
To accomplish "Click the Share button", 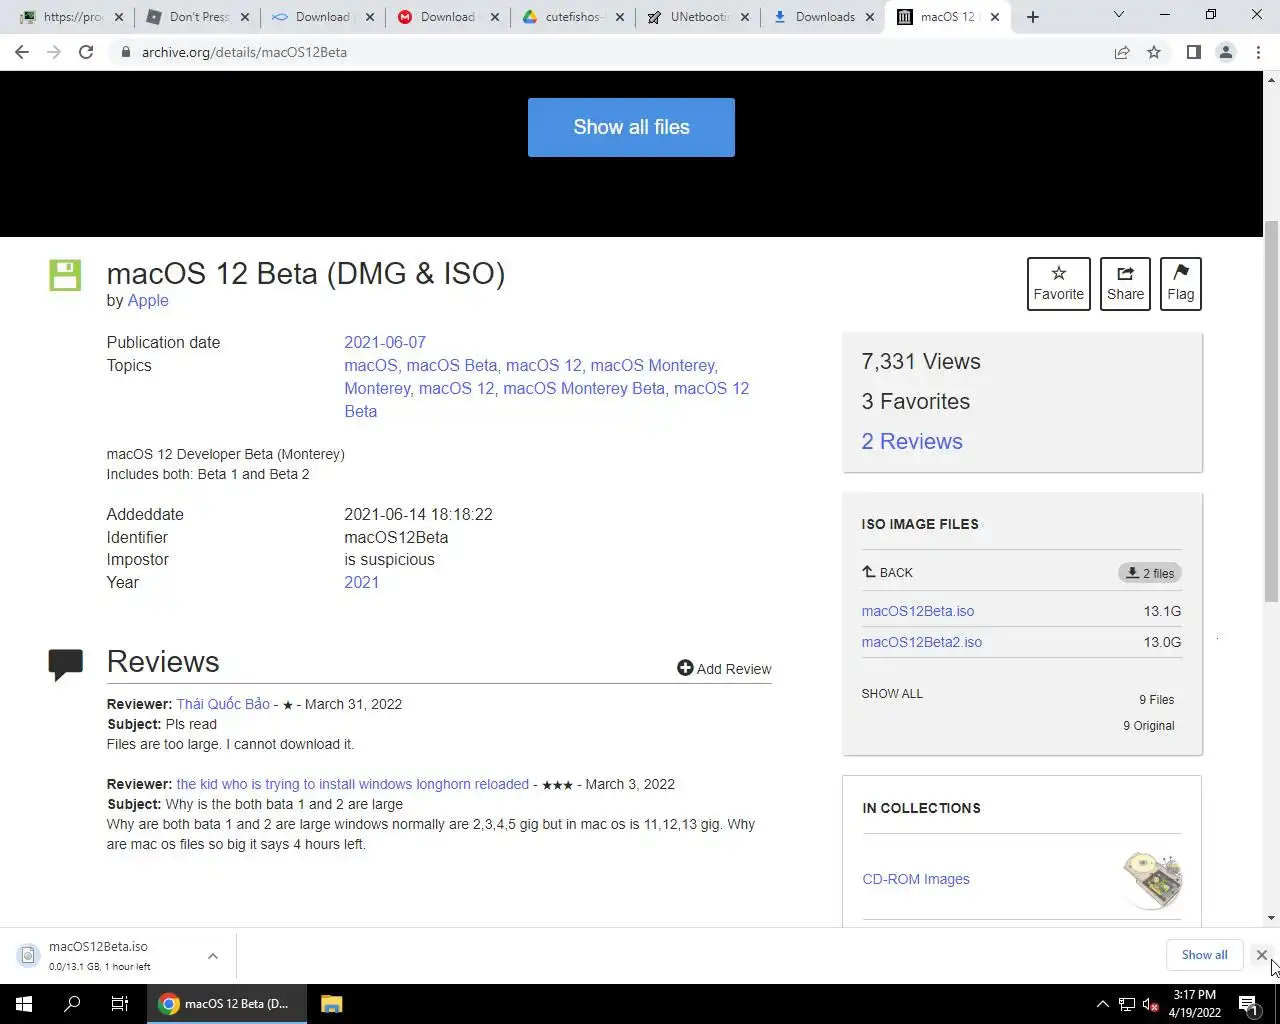I will pos(1125,284).
